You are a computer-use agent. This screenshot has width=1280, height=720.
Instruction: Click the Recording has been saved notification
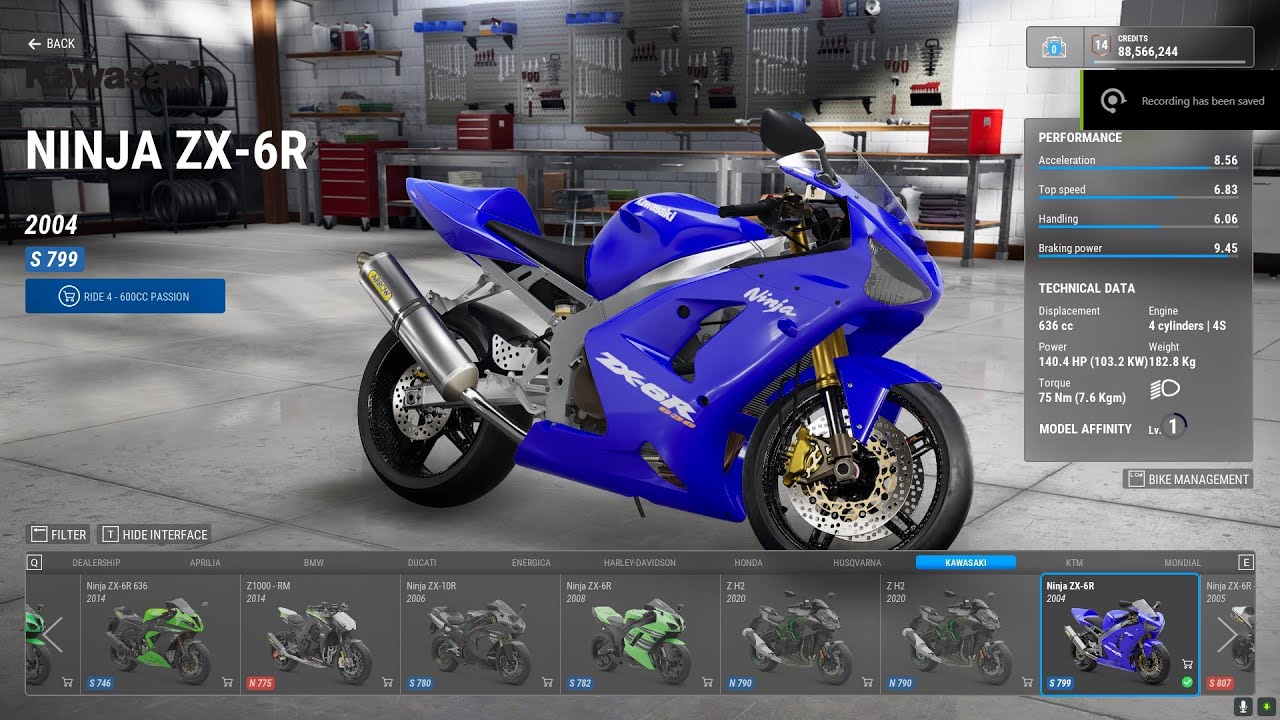click(1181, 101)
